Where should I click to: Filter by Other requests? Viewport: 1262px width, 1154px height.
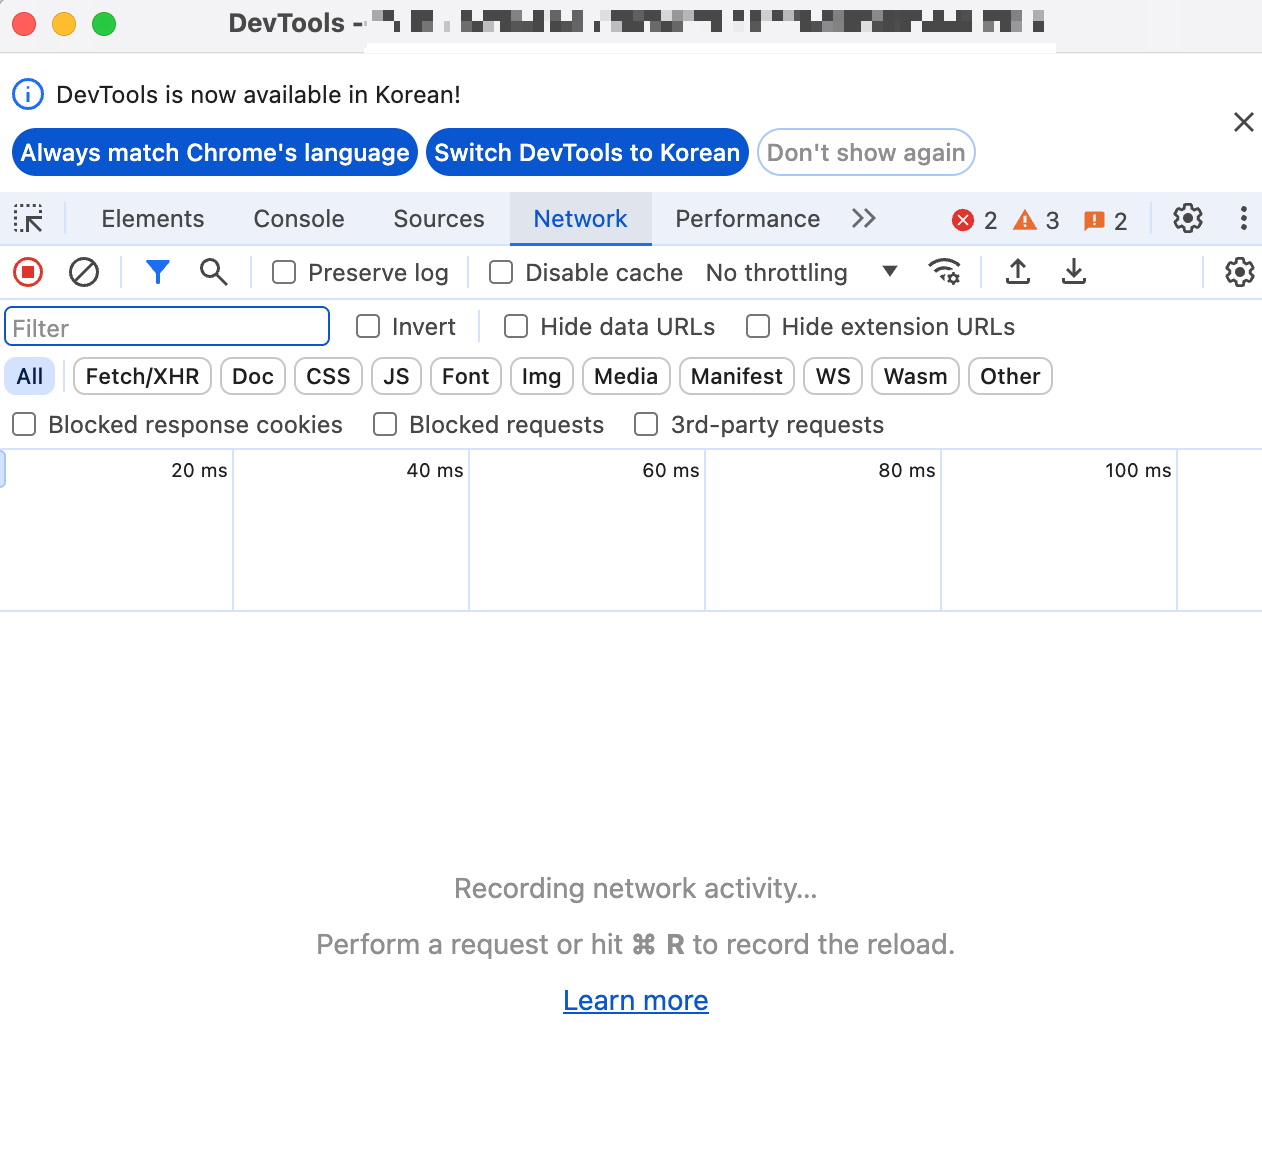(x=1010, y=376)
